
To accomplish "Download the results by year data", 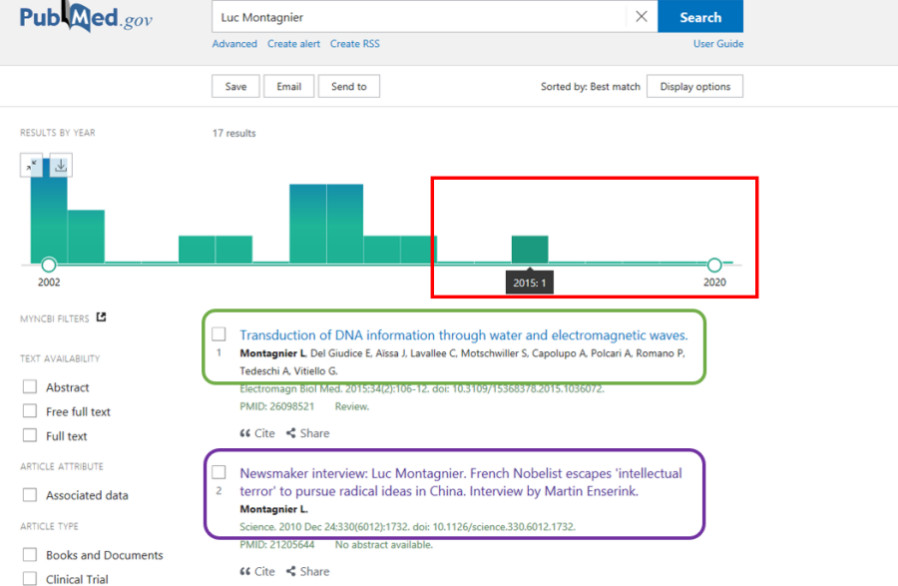I will pos(60,166).
